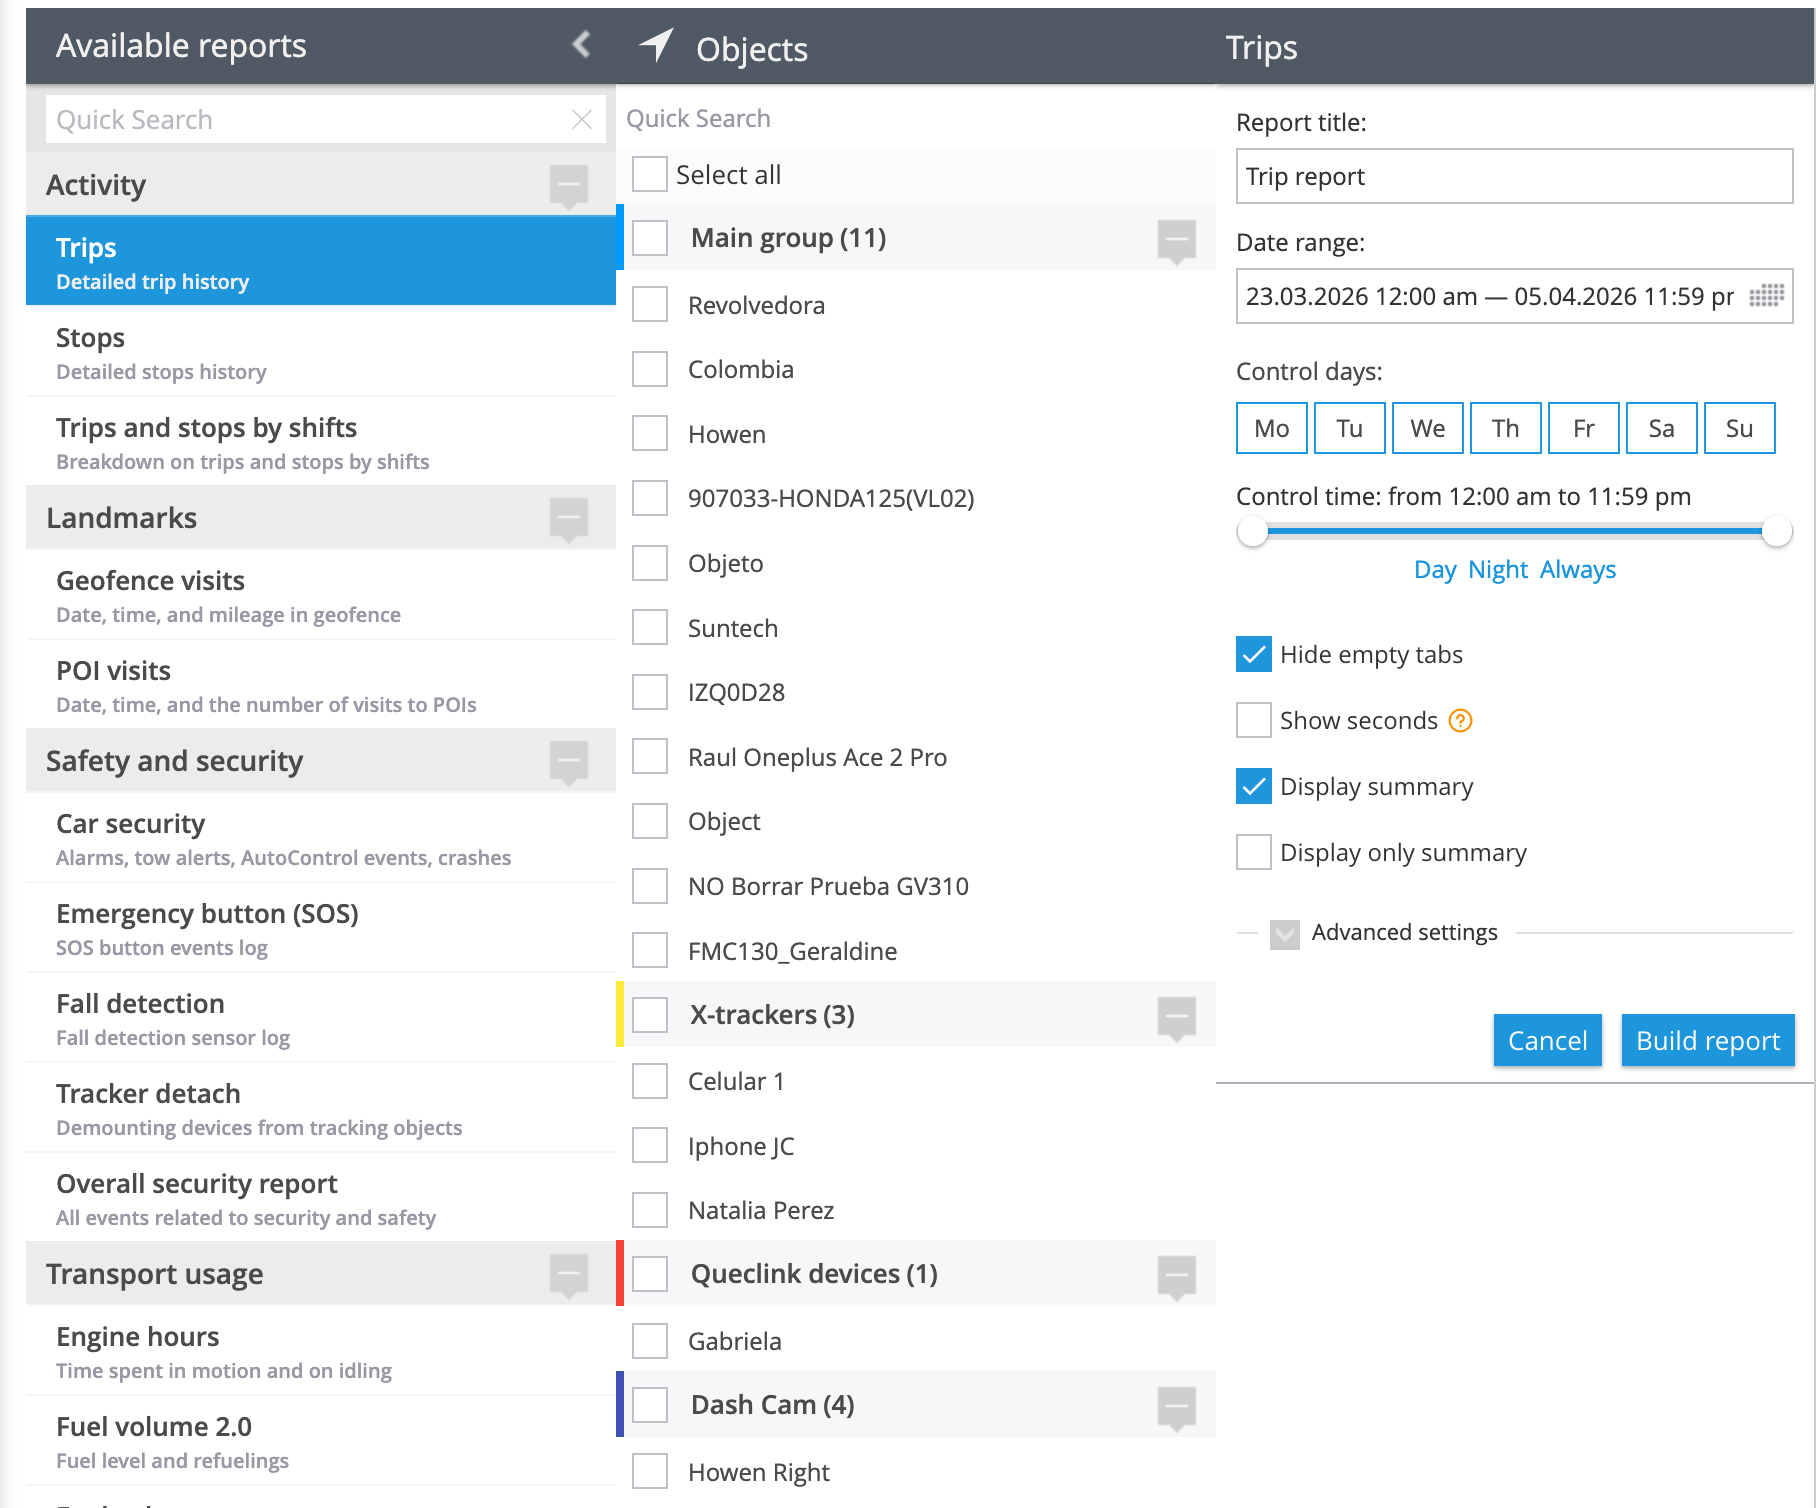Uncheck Hide empty tabs
Image resolution: width=1816 pixels, height=1508 pixels.
[x=1254, y=654]
